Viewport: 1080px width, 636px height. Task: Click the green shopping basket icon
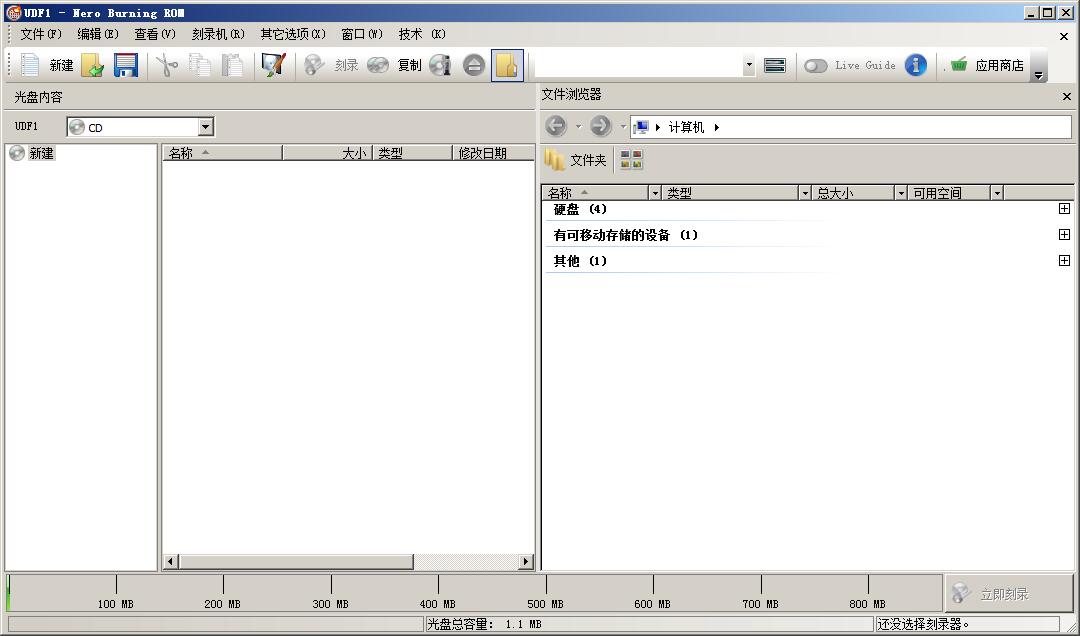[959, 65]
